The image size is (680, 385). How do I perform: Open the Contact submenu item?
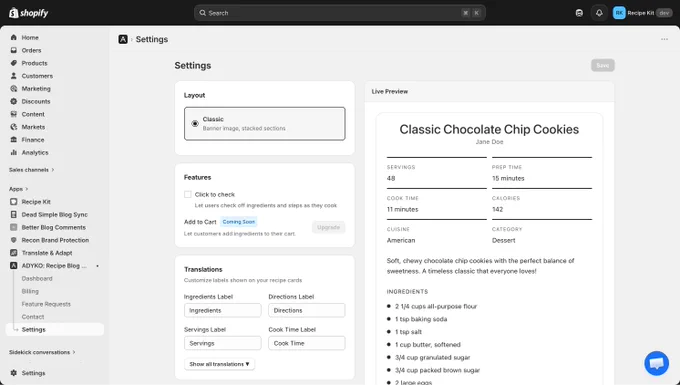tap(33, 317)
